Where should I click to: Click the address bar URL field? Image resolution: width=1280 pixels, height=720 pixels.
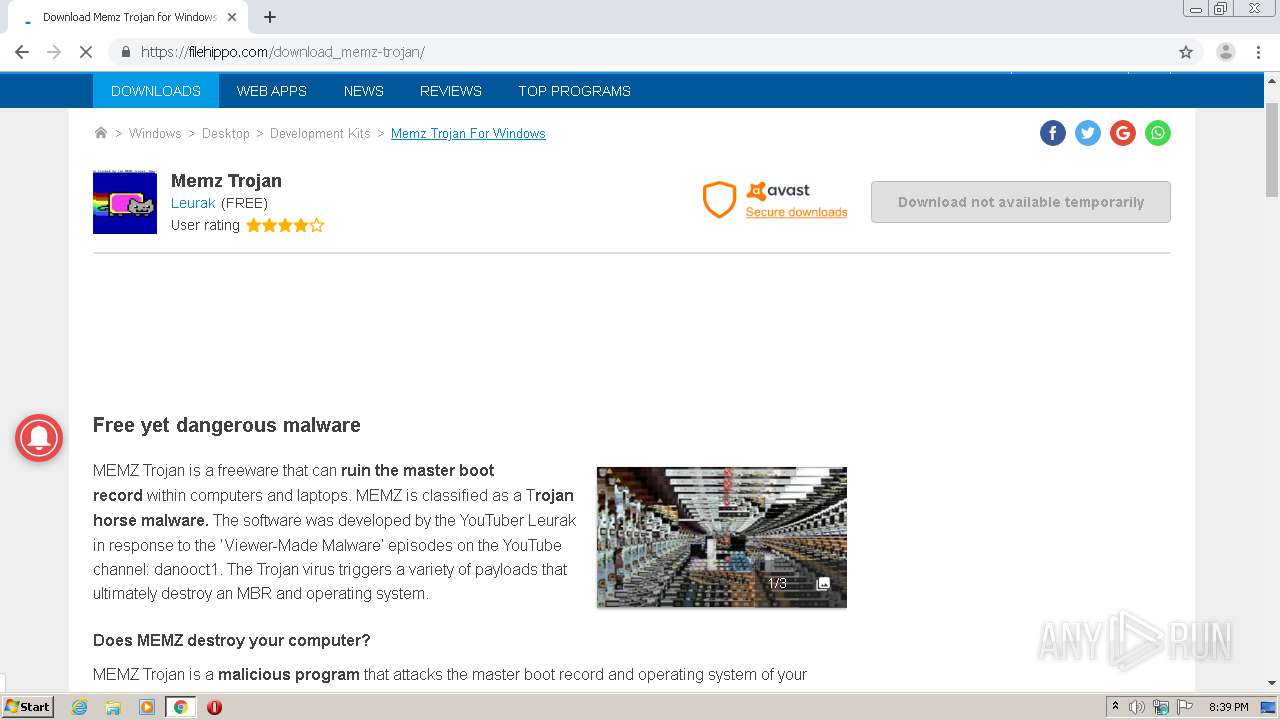640,52
